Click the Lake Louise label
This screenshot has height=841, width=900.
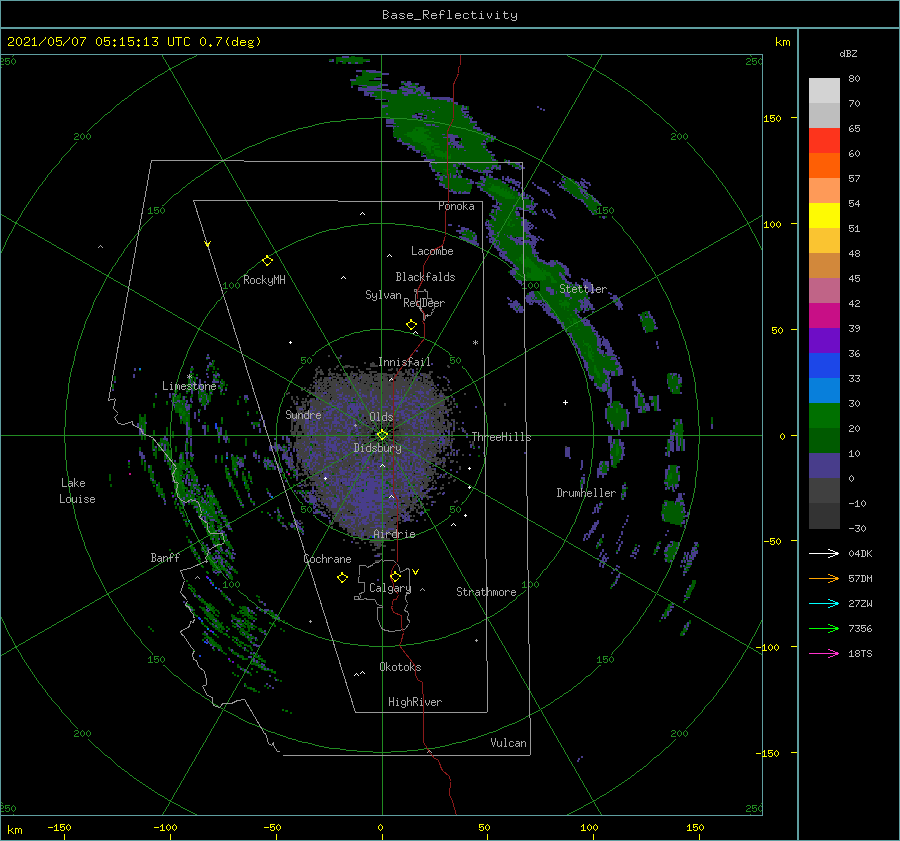(77, 491)
